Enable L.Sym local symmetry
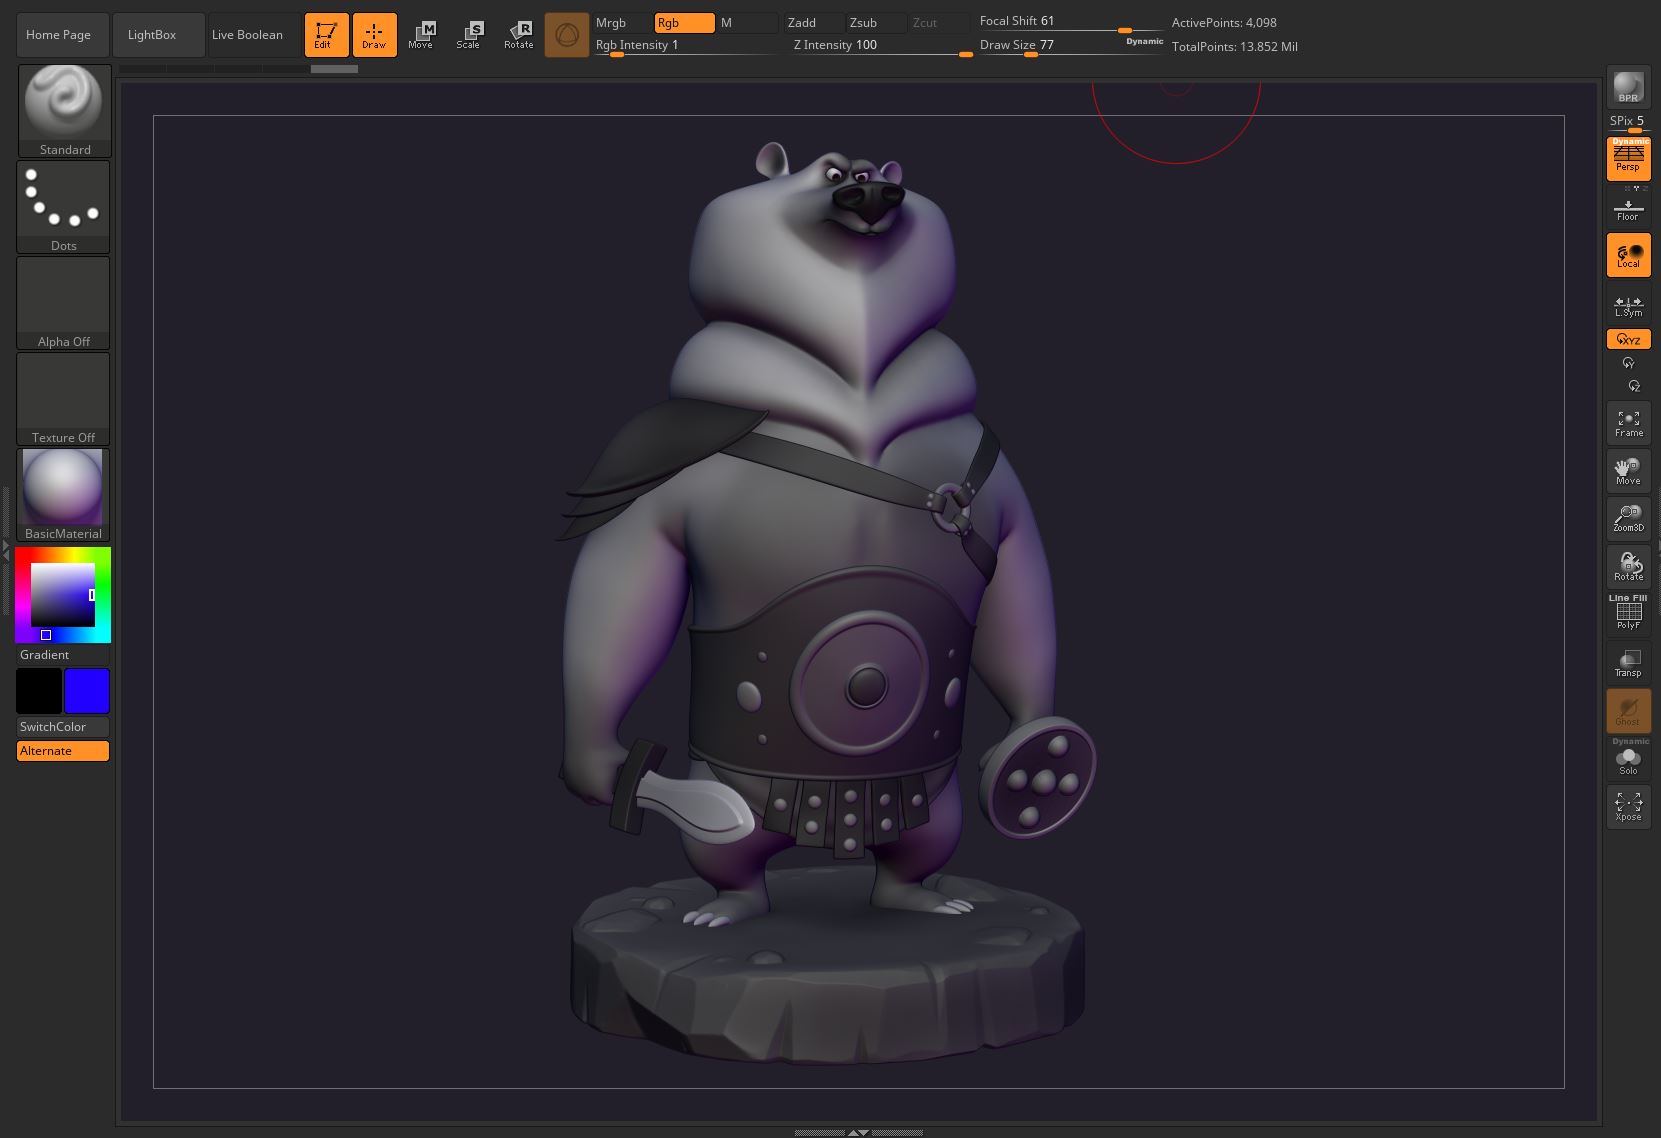Screen dimensions: 1661x1138 (1628, 304)
